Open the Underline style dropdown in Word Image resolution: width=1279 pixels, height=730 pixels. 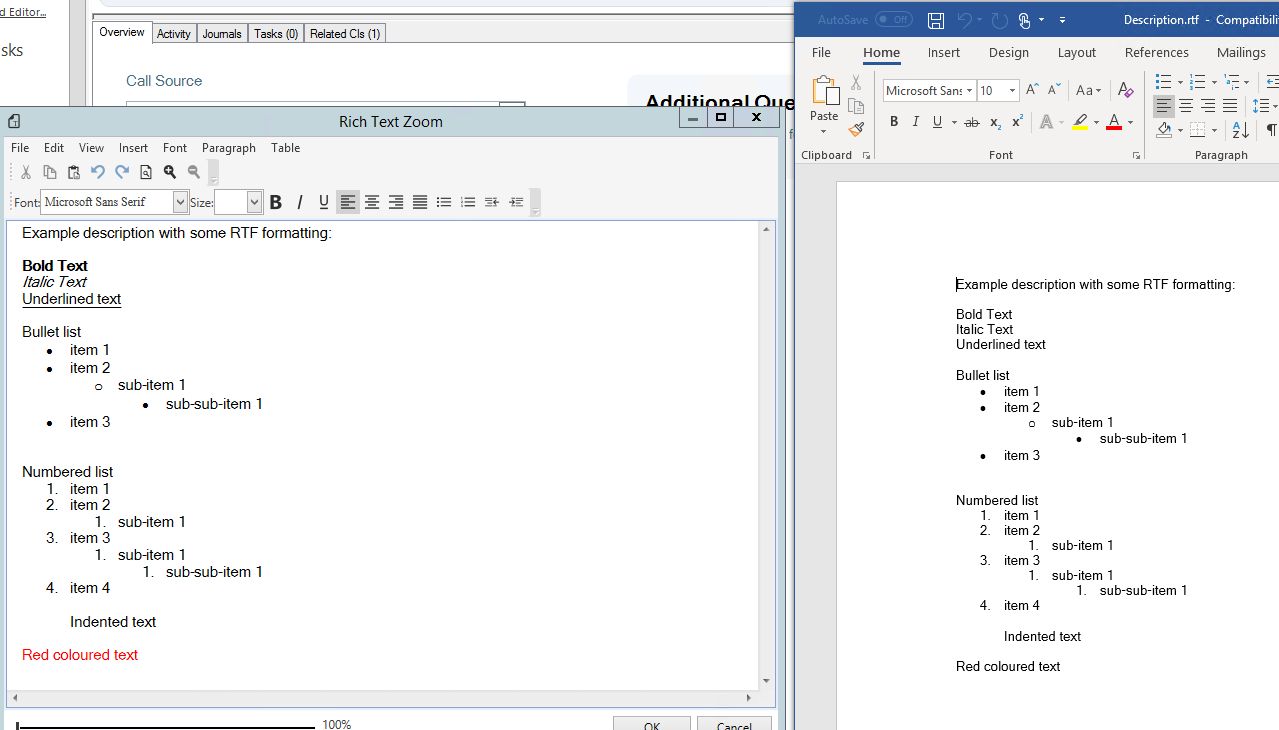(x=954, y=121)
